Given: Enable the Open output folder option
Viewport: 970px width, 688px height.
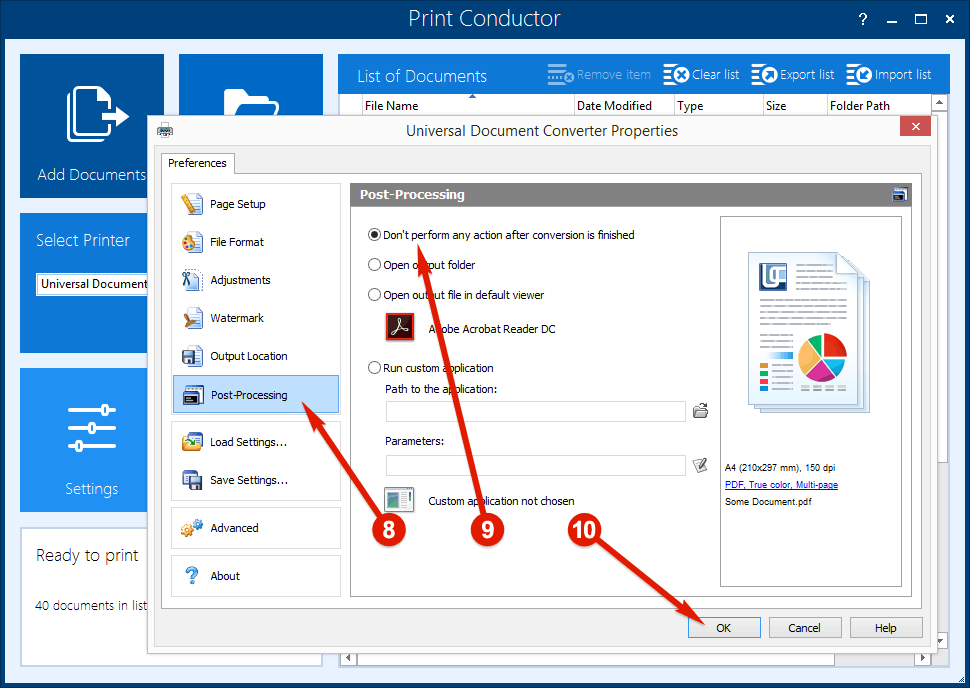Looking at the screenshot, I should click(x=373, y=265).
